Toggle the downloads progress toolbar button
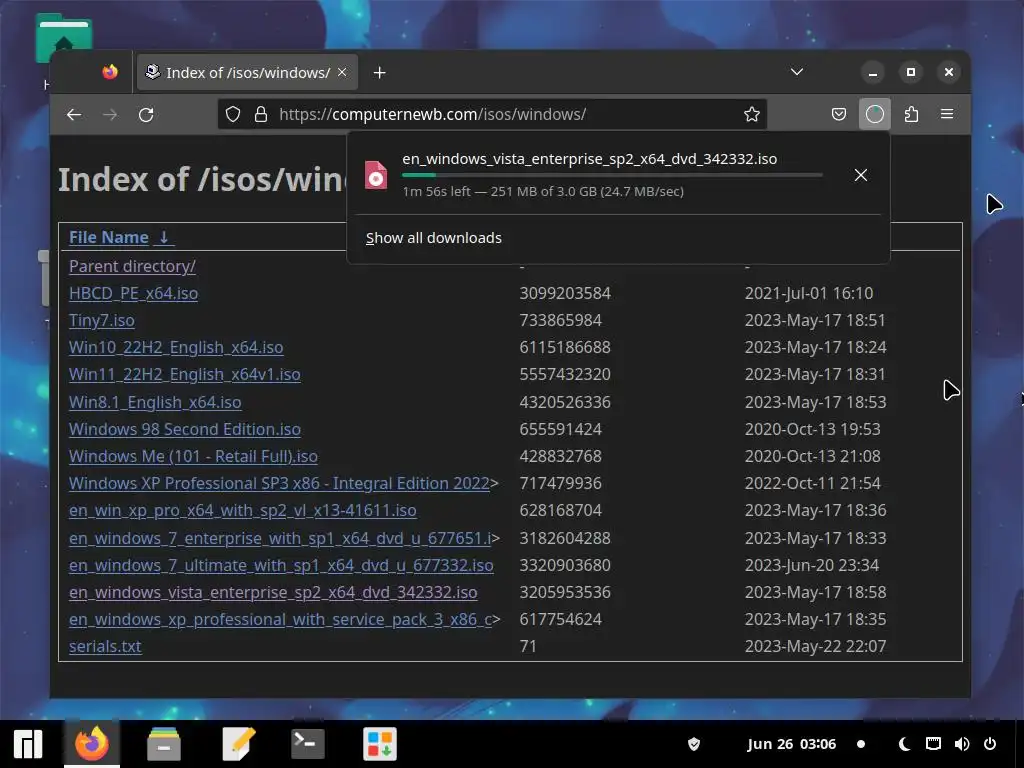The height and width of the screenshot is (768, 1024). pos(874,114)
